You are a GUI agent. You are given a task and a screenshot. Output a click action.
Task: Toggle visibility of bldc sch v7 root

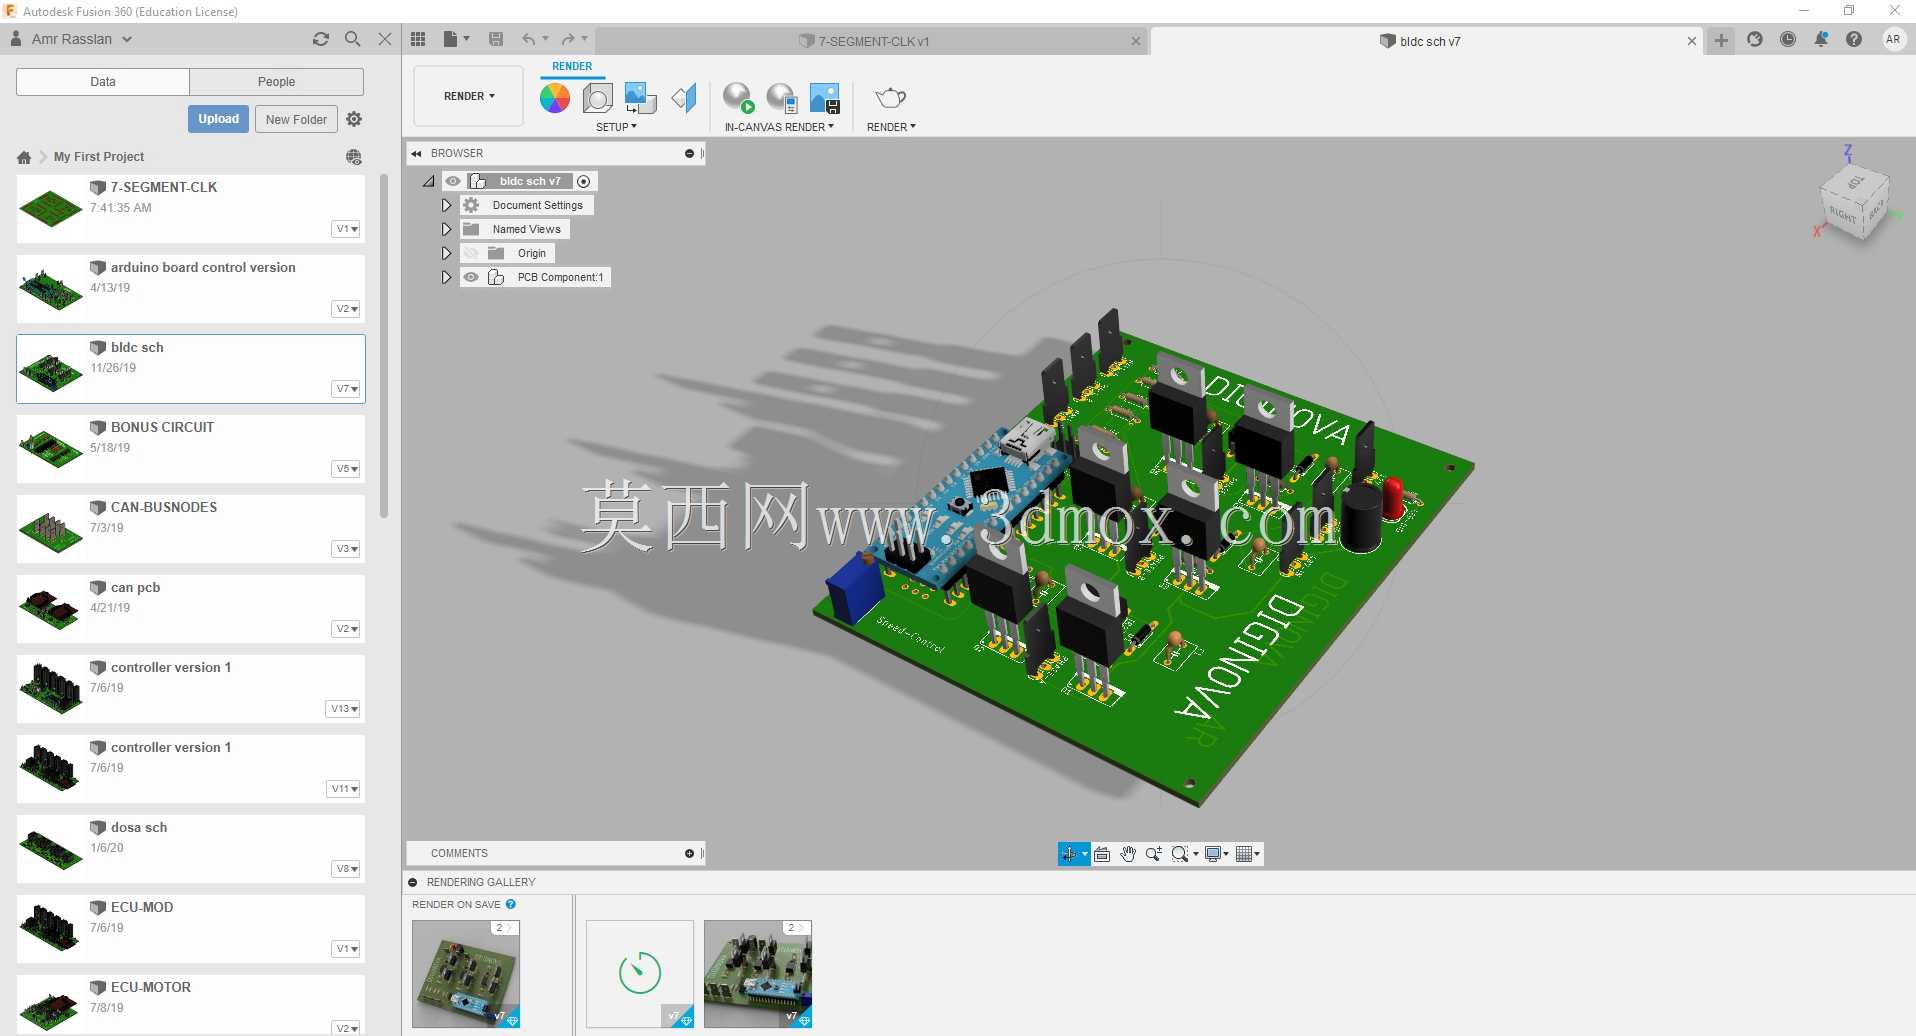[453, 181]
